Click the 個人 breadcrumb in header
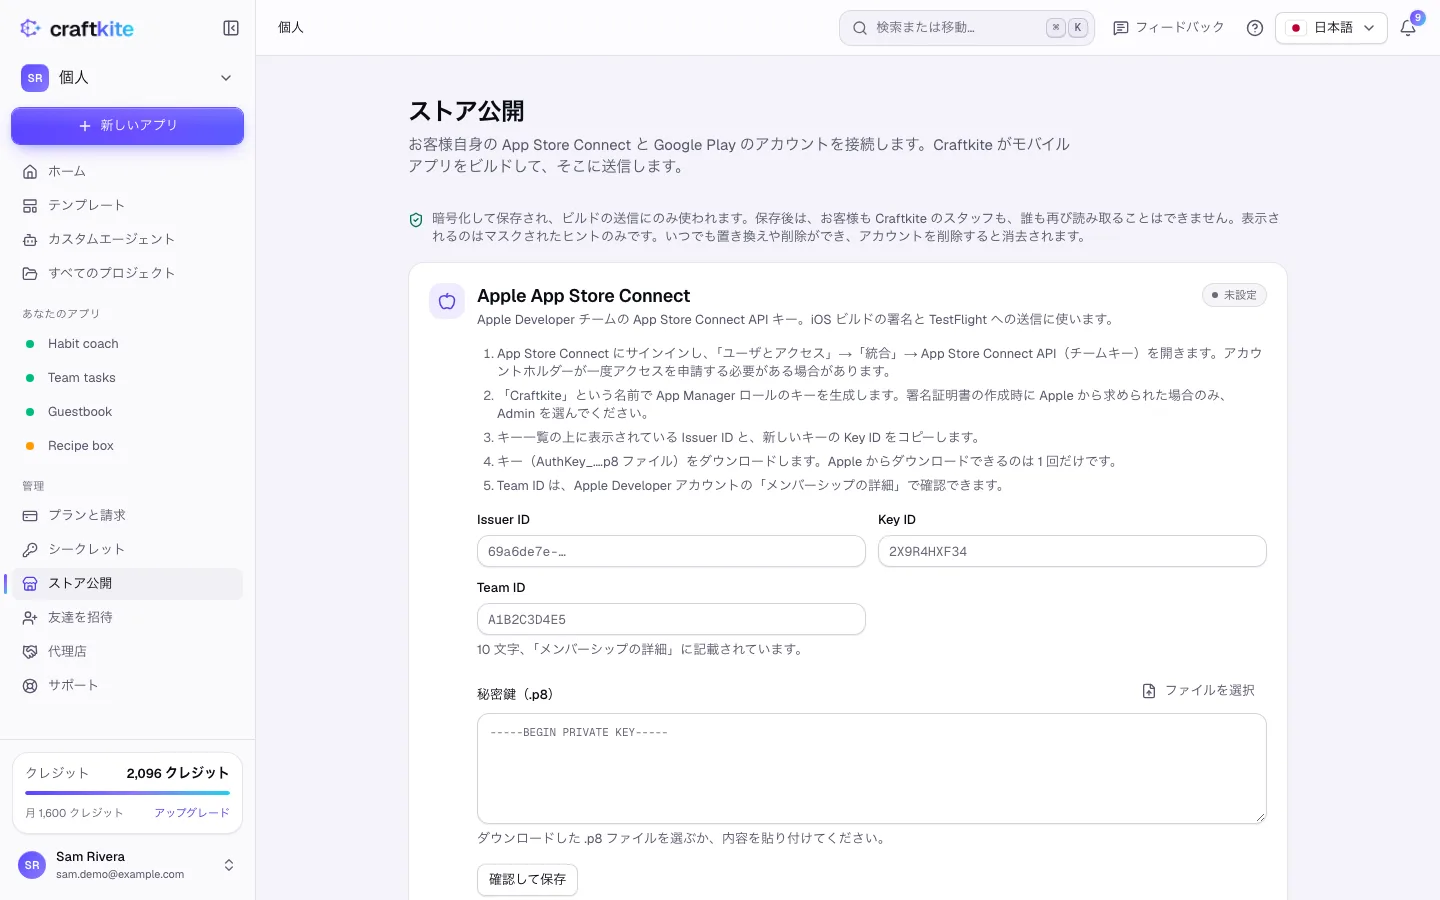Viewport: 1440px width, 900px height. coord(291,28)
